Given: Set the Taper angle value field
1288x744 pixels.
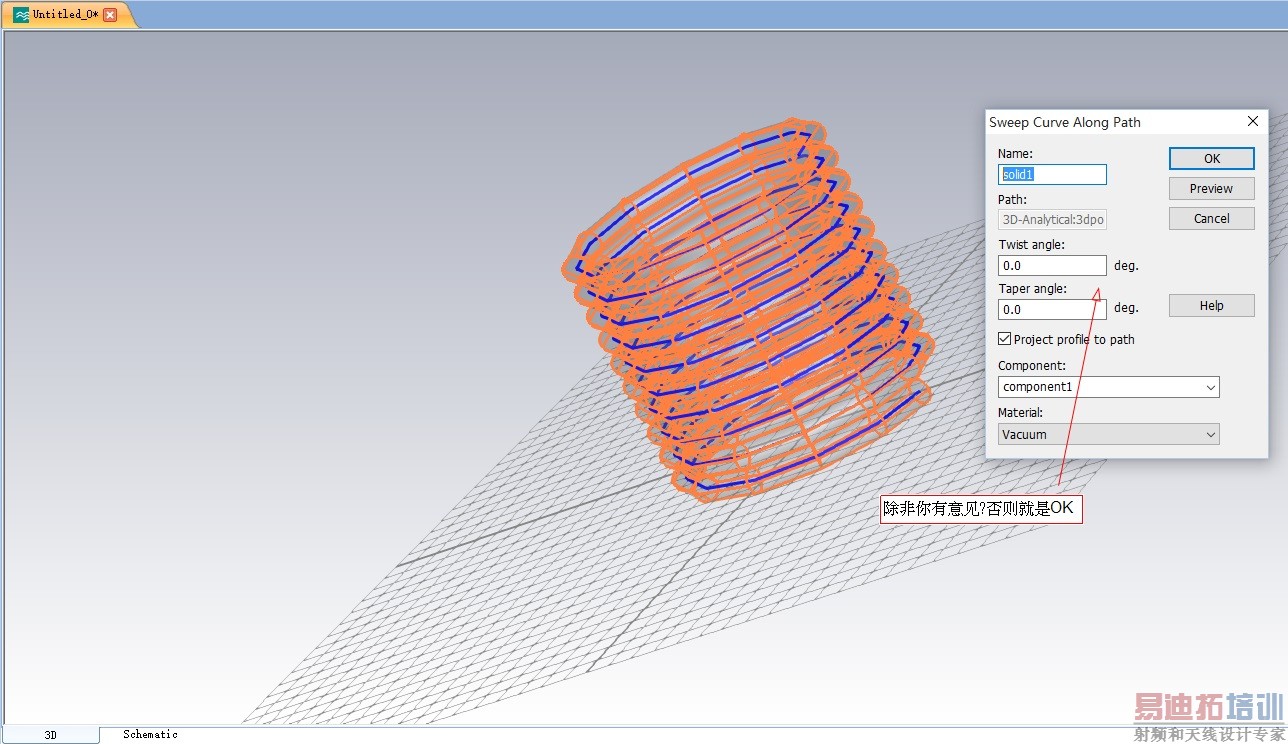Looking at the screenshot, I should tap(1052, 310).
